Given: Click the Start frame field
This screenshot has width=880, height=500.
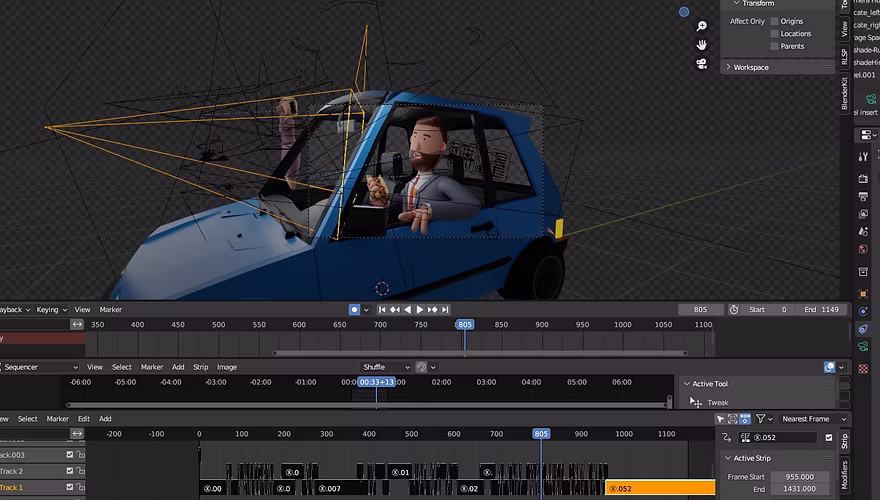Looking at the screenshot, I should point(767,310).
